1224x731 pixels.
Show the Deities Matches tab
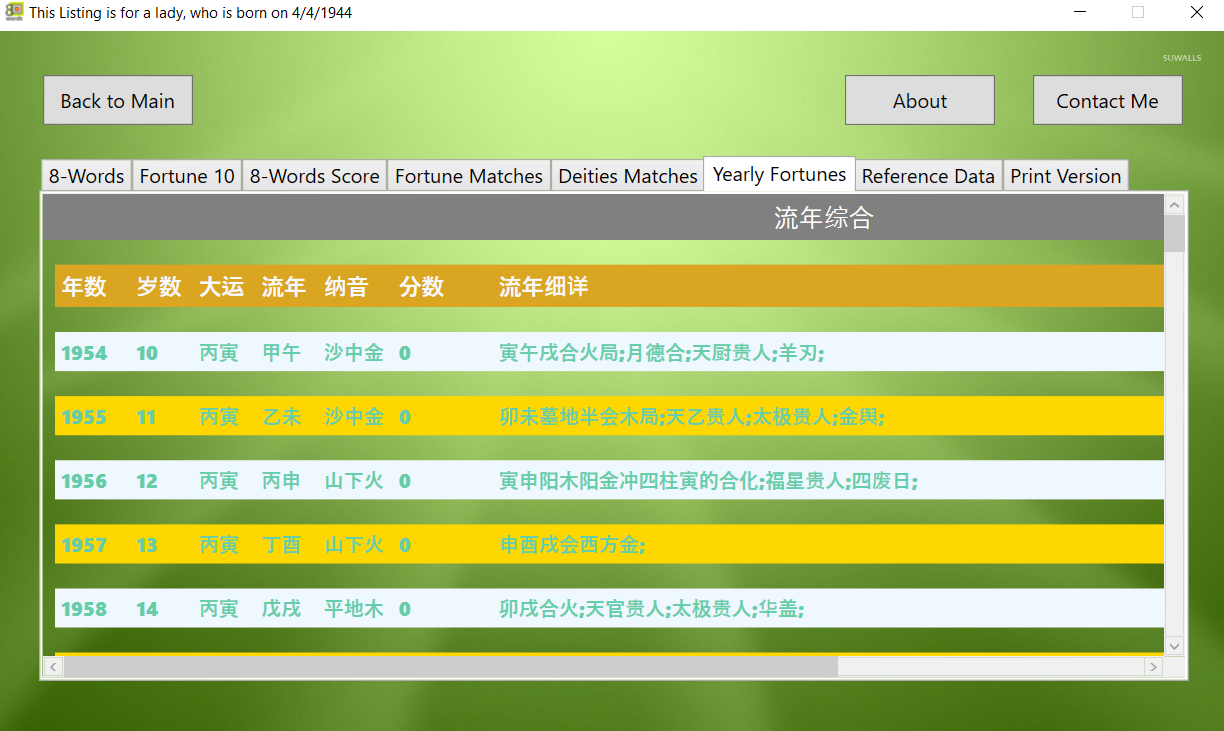[x=627, y=176]
